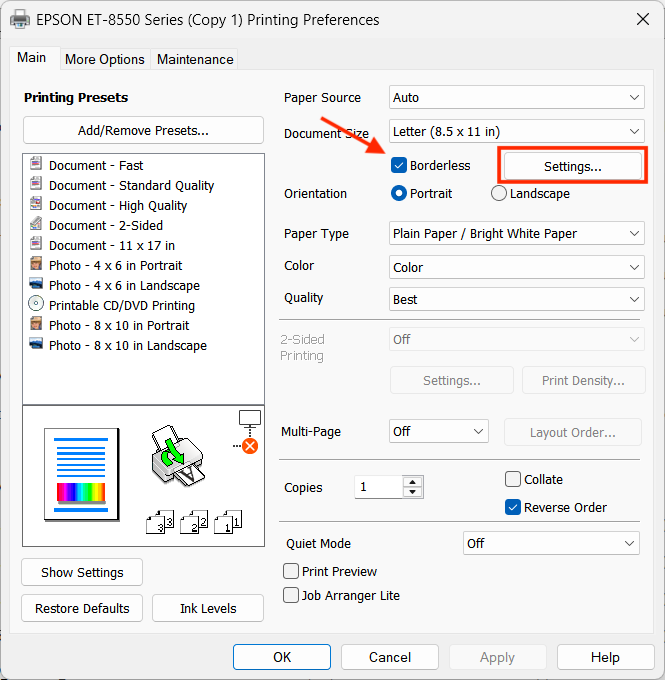Switch to the More Options tab
The height and width of the screenshot is (680, 665).
point(105,59)
